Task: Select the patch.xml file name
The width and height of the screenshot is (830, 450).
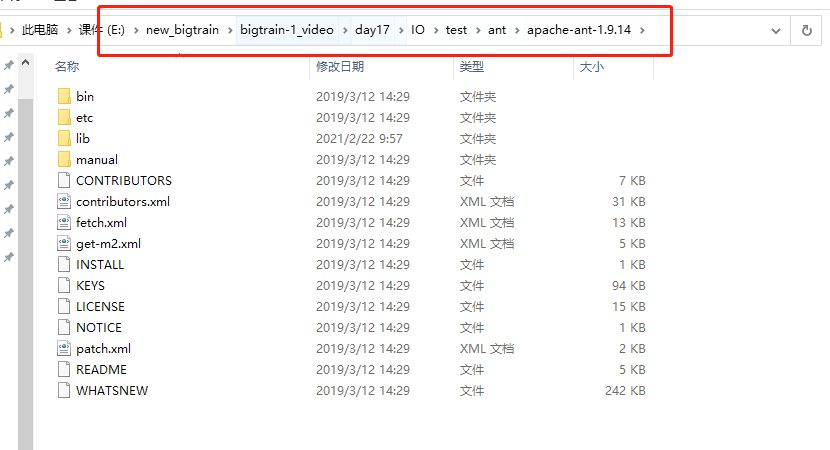Action: click(x=103, y=348)
